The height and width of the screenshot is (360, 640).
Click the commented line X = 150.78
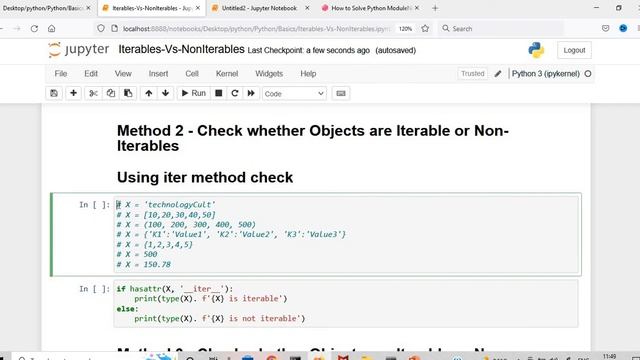pos(143,264)
